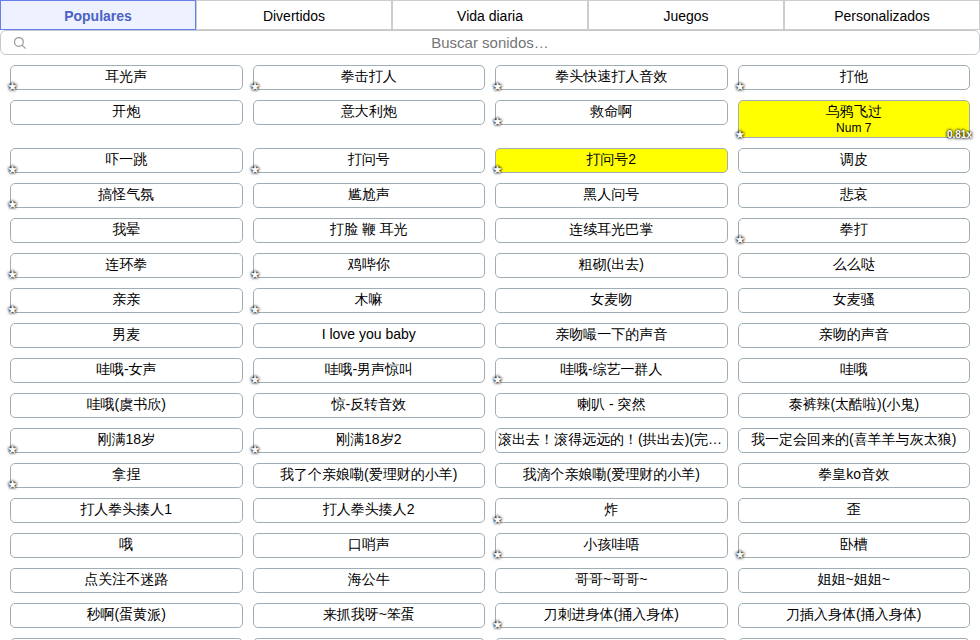Open the Juegos tab
The image size is (980, 640).
pos(686,16)
